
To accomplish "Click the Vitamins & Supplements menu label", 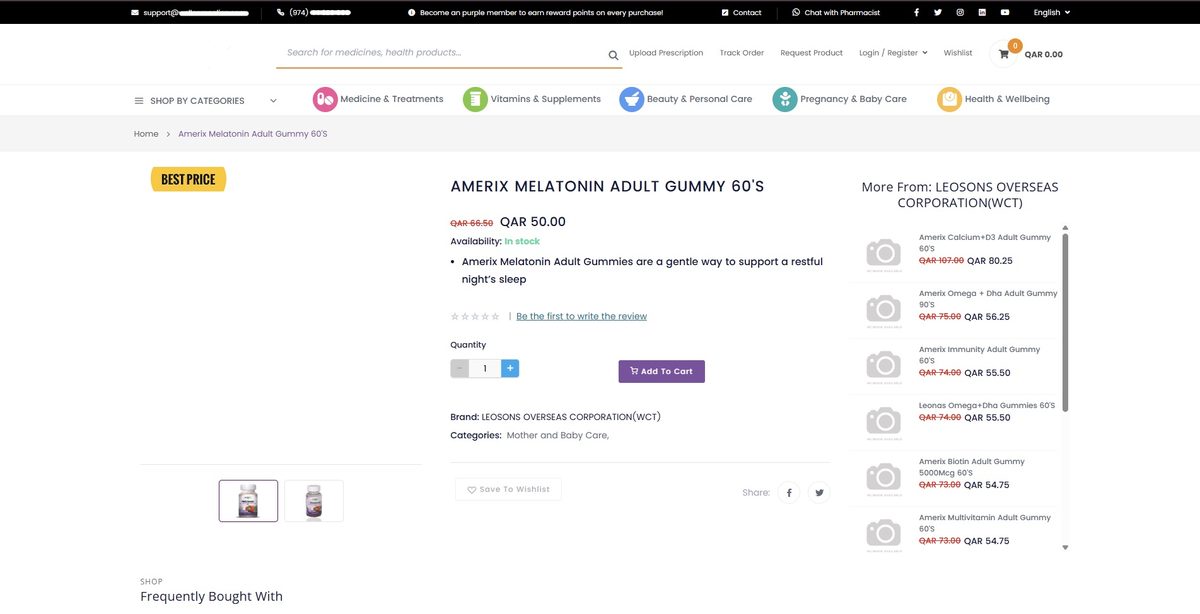I will [546, 99].
